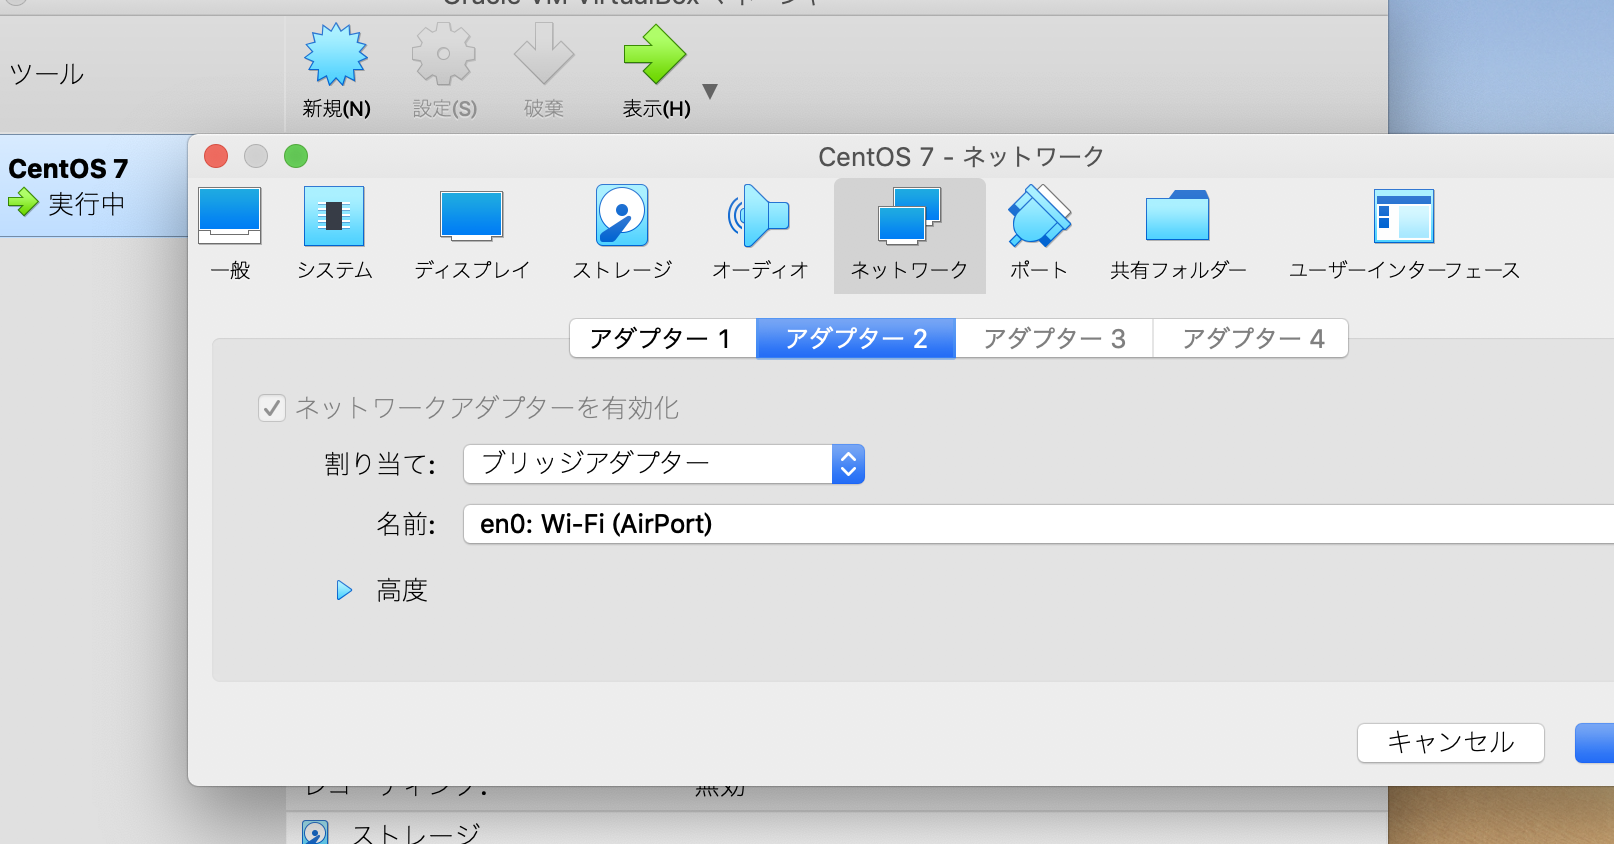
Task: Click the ストレージ section header in the background window
Action: click(x=416, y=833)
